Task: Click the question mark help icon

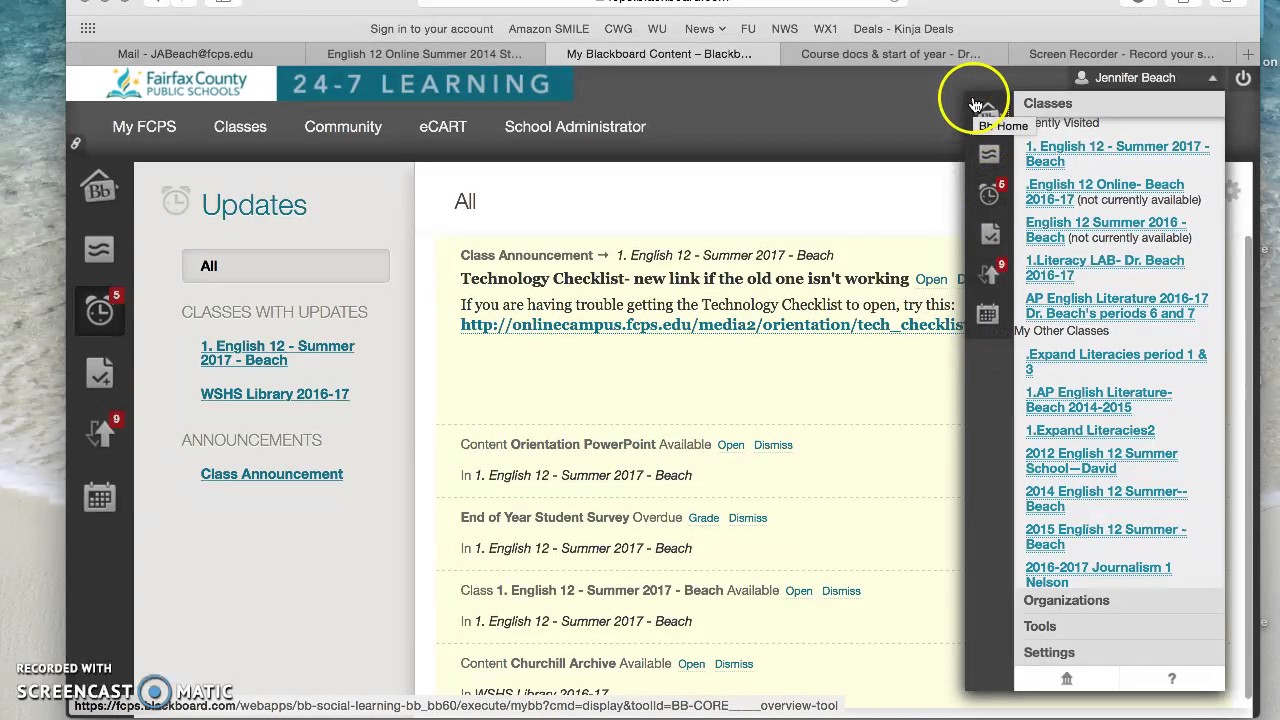Action: coord(1171,678)
